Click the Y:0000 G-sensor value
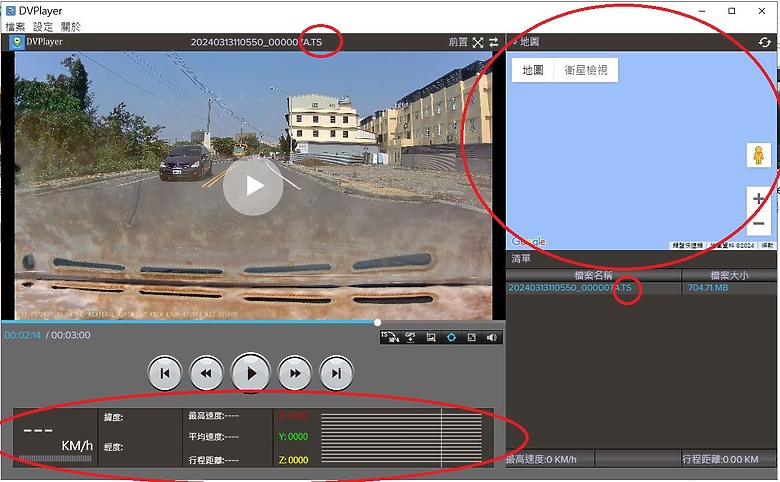 coord(293,437)
